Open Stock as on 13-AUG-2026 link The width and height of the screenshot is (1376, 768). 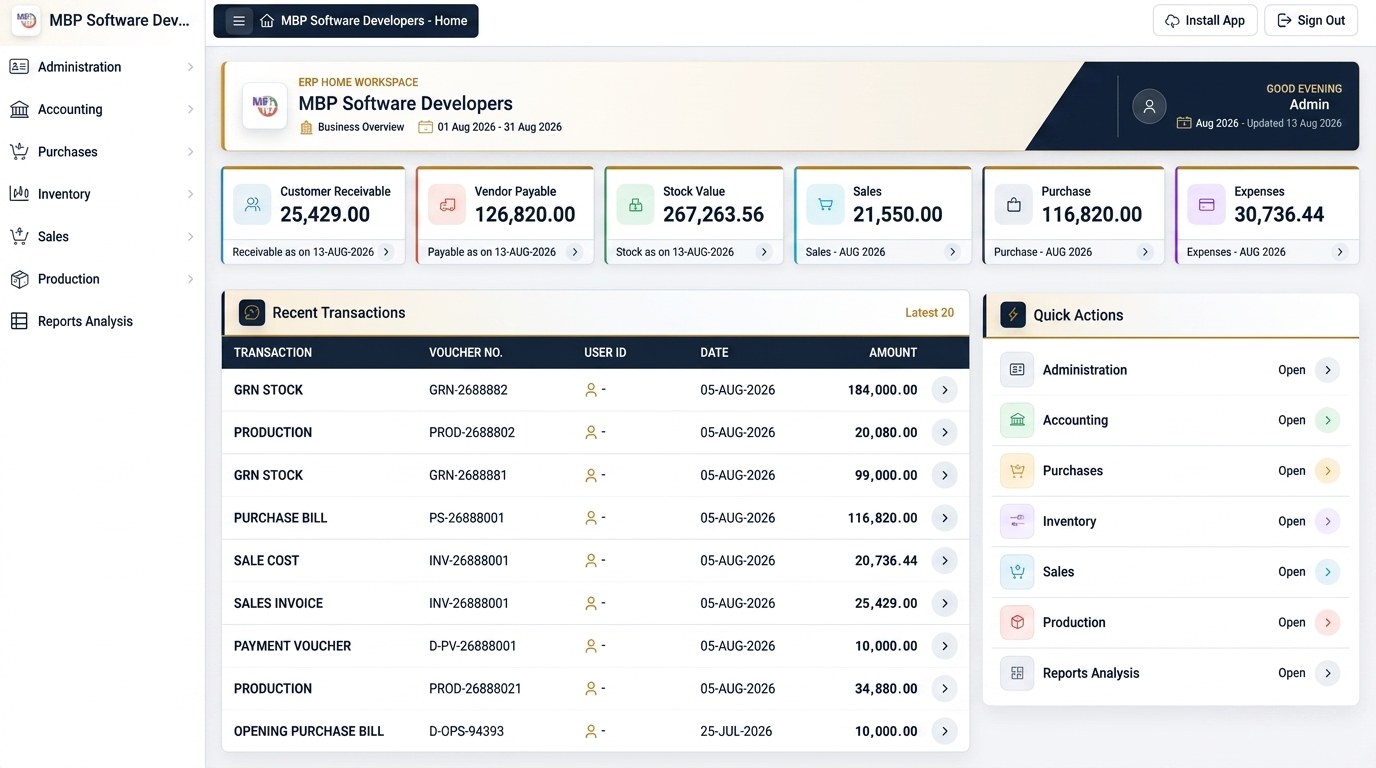point(694,252)
